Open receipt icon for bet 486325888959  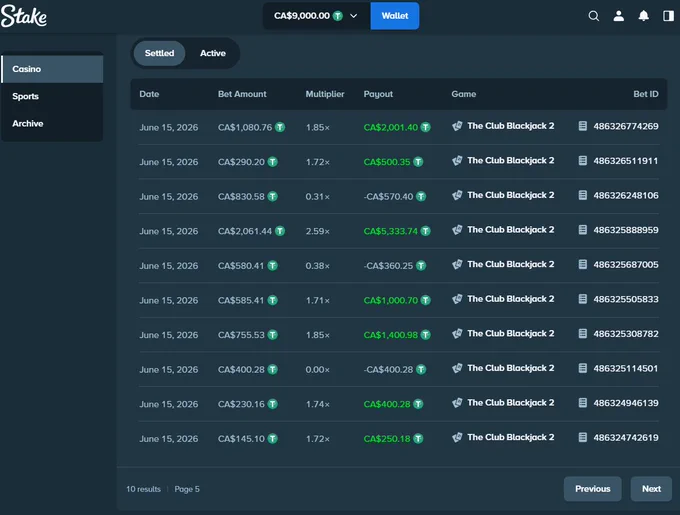583,230
